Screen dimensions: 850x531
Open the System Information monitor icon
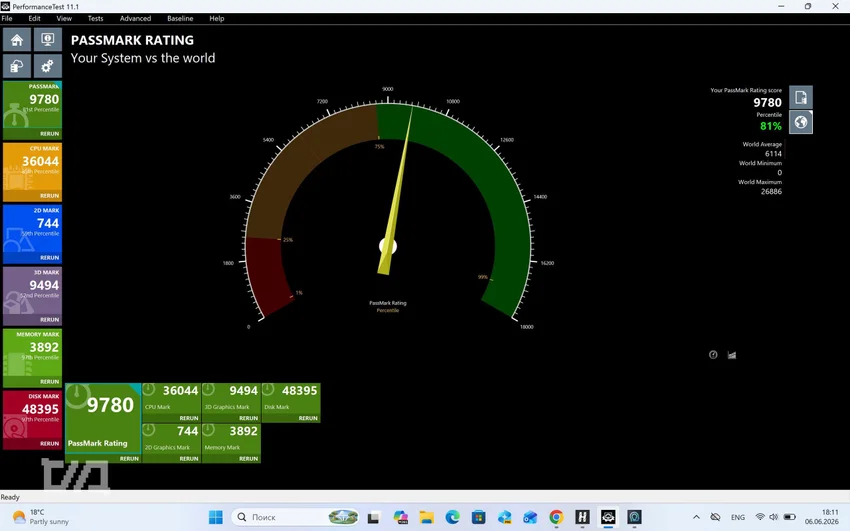click(x=48, y=40)
